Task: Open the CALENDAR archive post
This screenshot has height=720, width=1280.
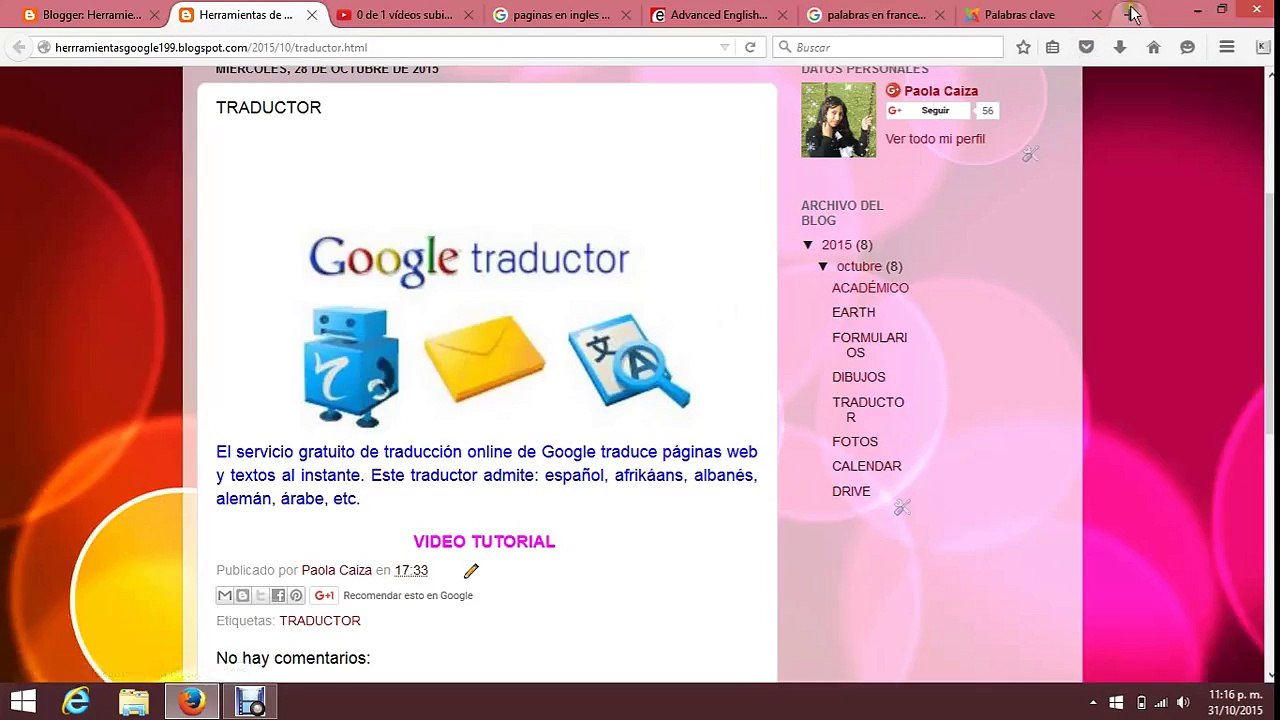Action: [867, 466]
